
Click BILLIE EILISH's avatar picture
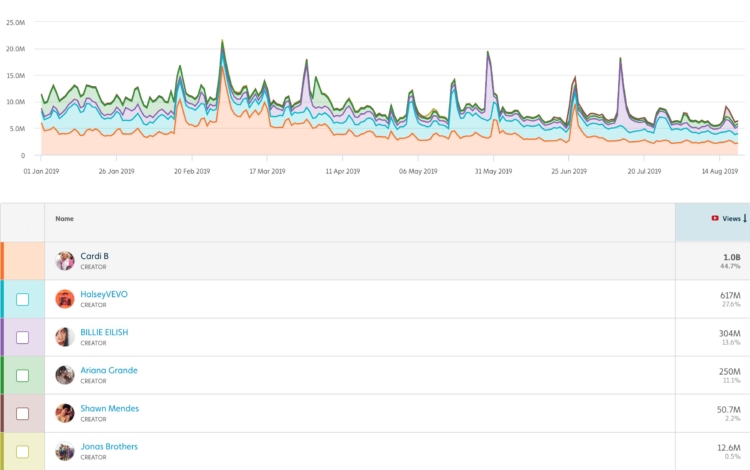(65, 337)
